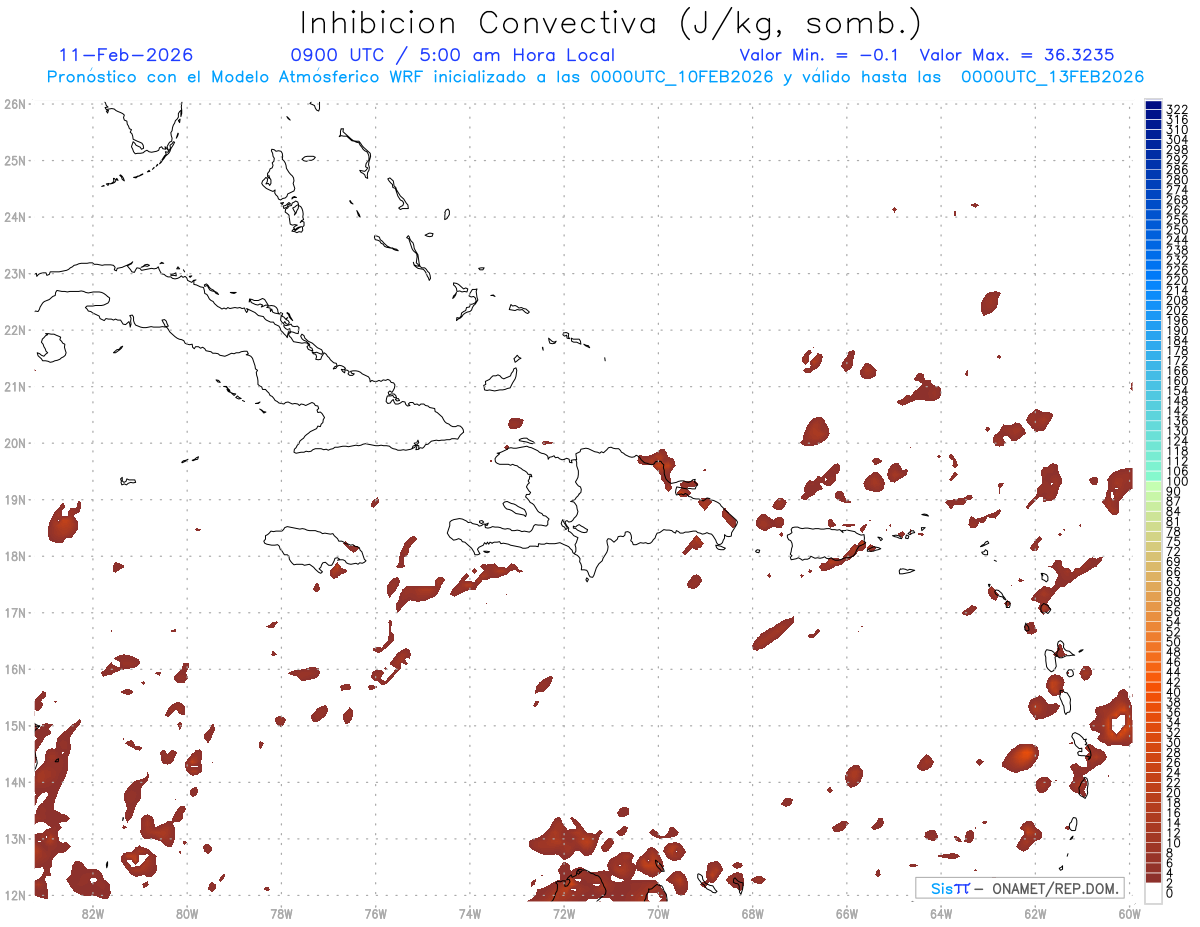Screen dimensions: 1200x927
Task: Click the 17N latitude label
Action: pos(15,612)
